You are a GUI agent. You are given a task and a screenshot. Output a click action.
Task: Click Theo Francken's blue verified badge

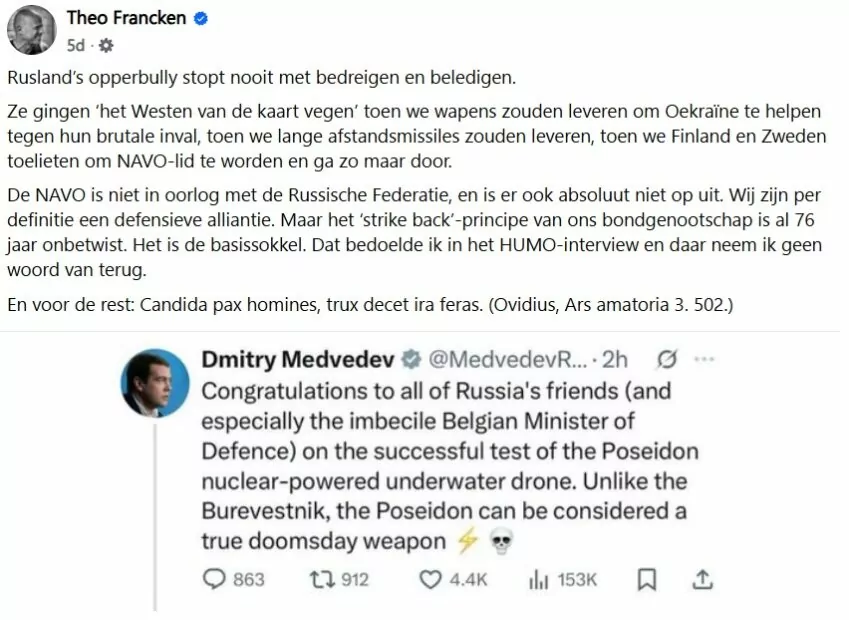(x=201, y=18)
